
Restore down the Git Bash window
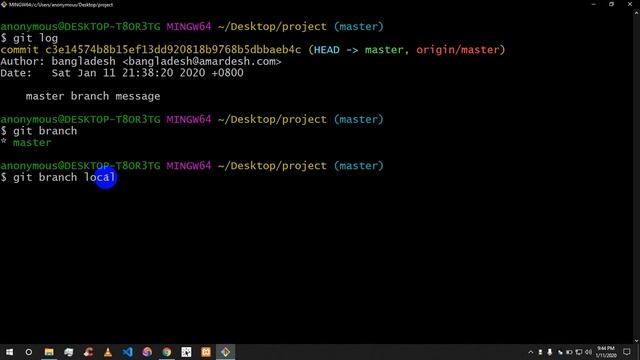[x=611, y=4]
